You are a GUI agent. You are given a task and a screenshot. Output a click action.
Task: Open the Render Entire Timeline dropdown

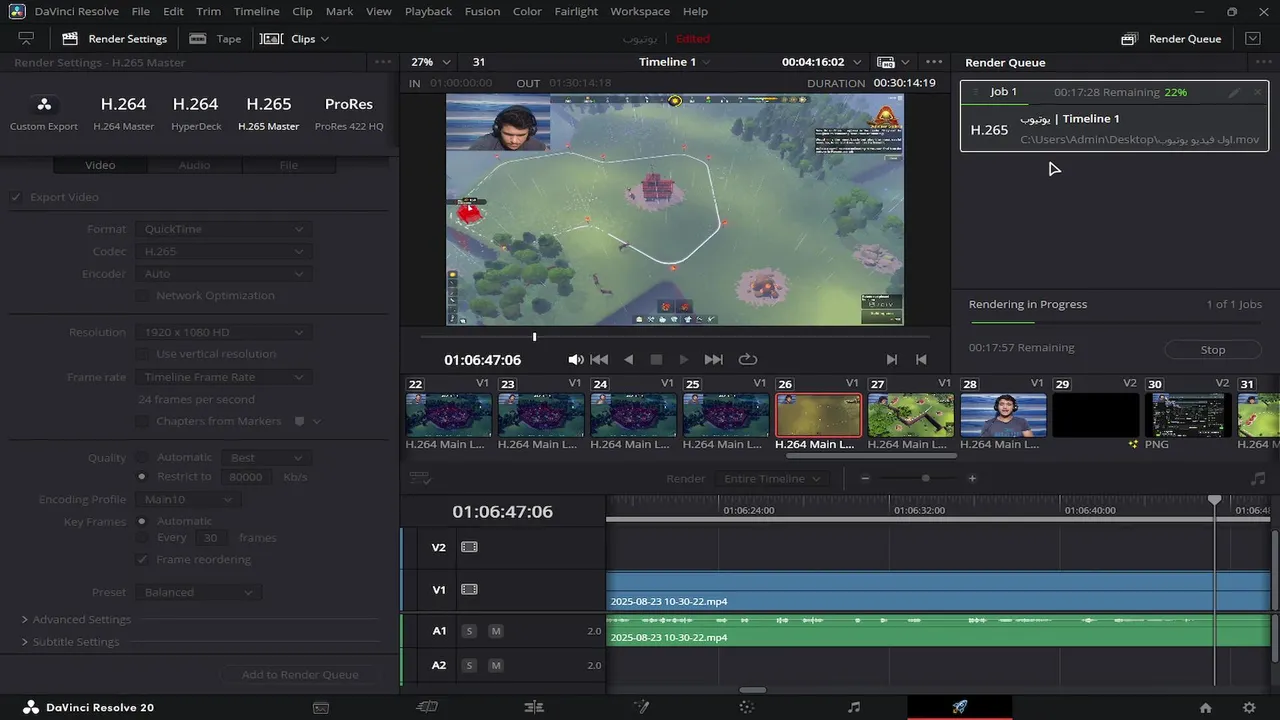tap(772, 479)
